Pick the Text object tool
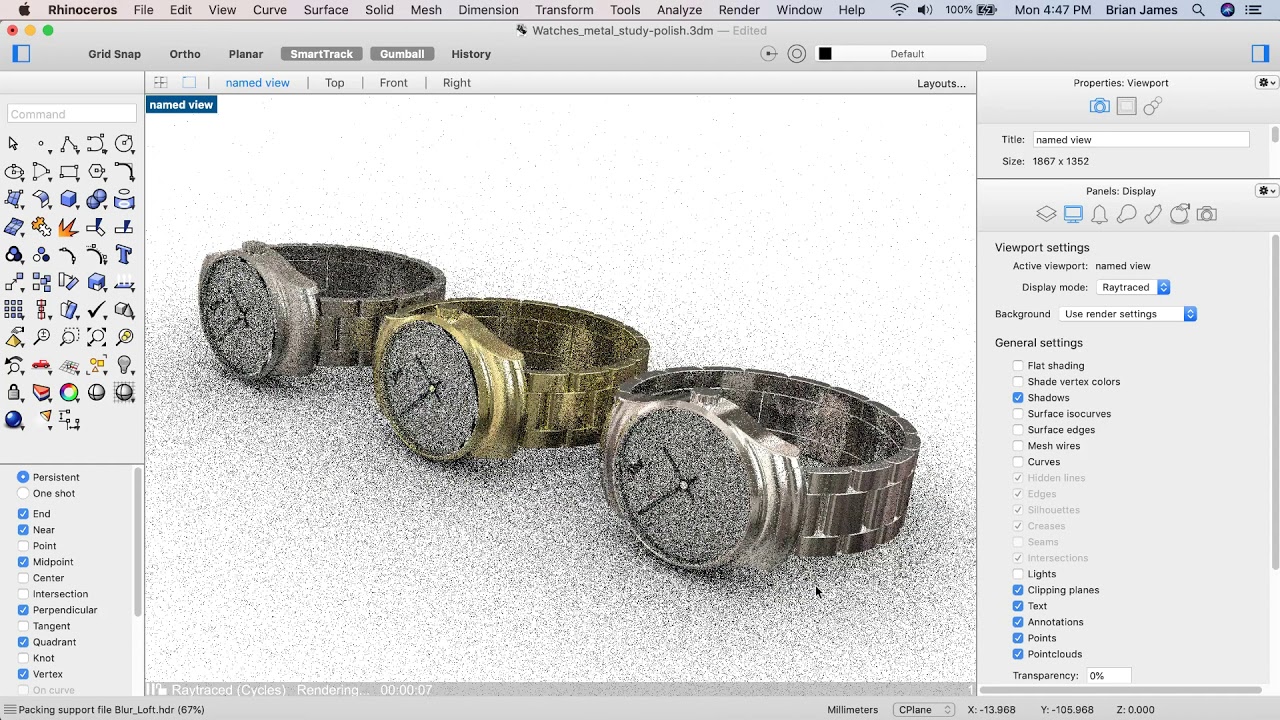The height and width of the screenshot is (720, 1280). pyautogui.click(x=124, y=254)
